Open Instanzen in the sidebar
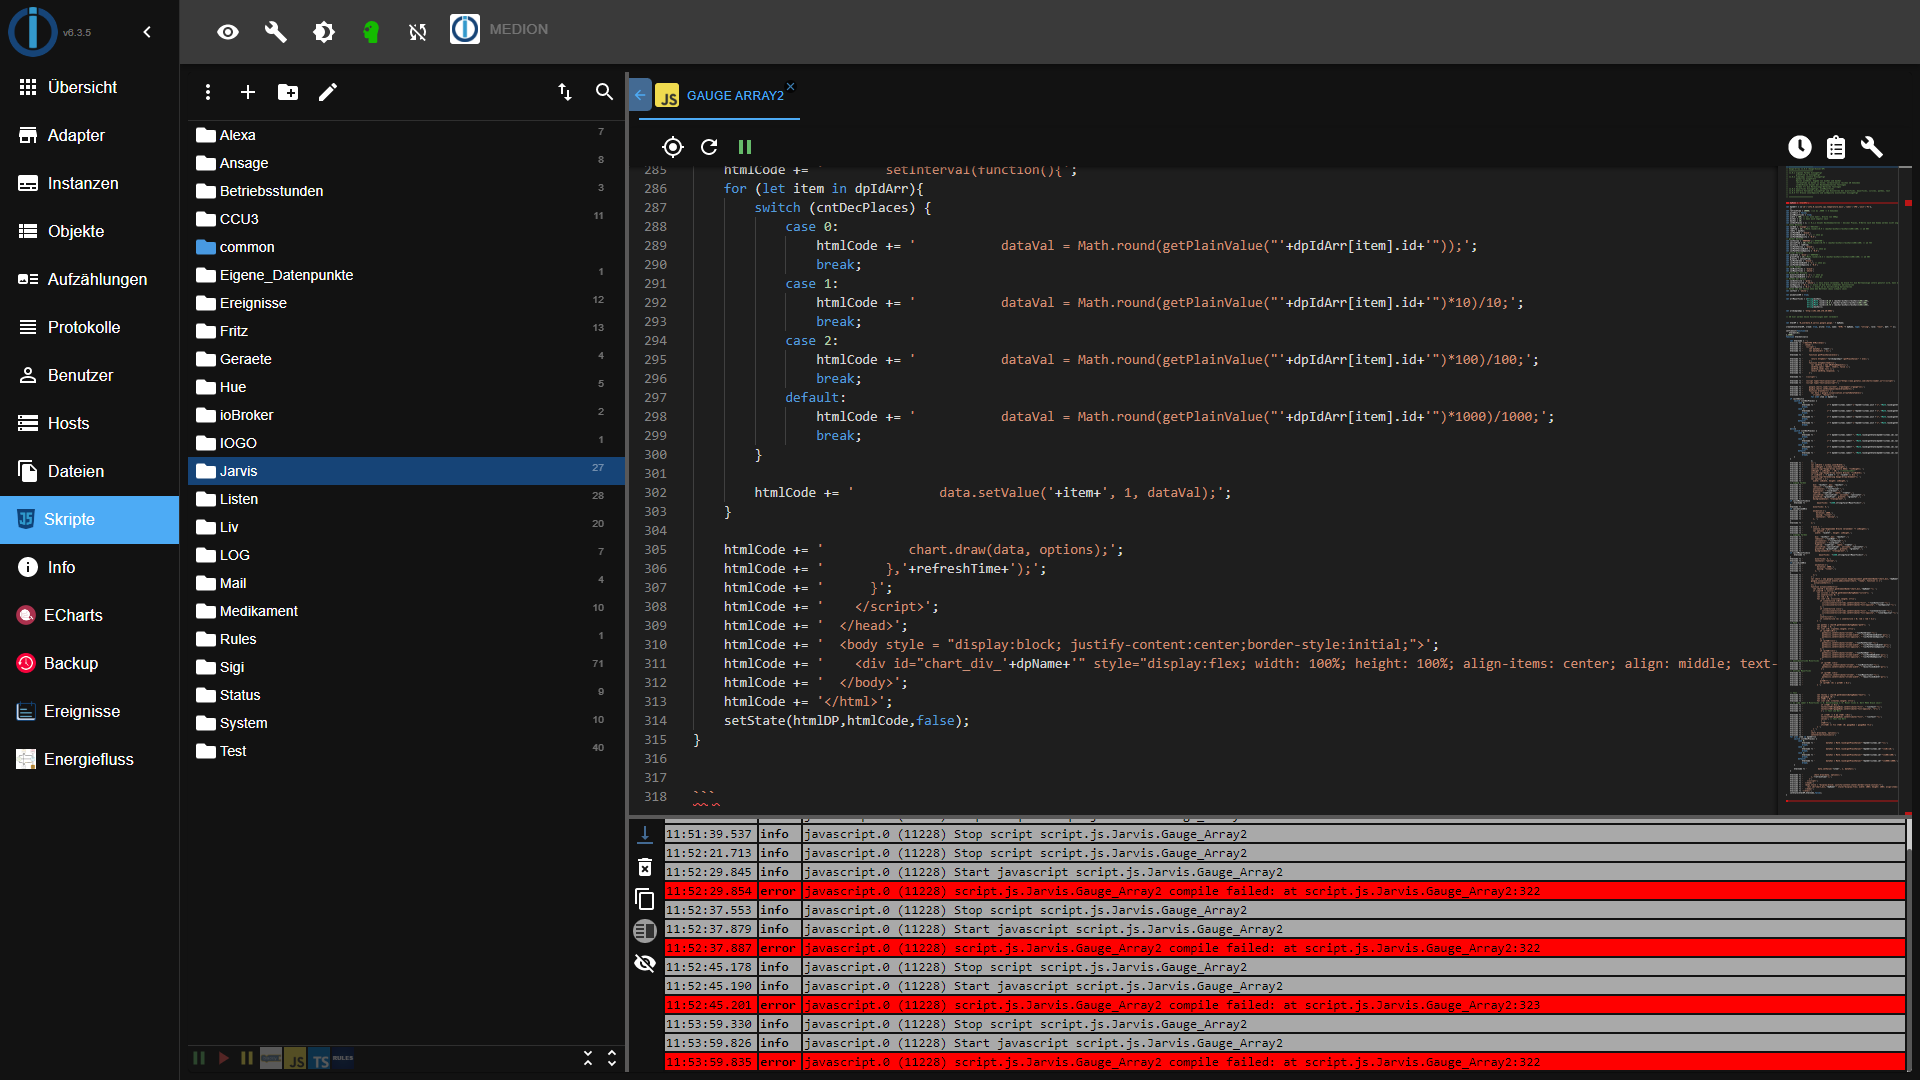Viewport: 1920px width, 1080px height. point(90,183)
